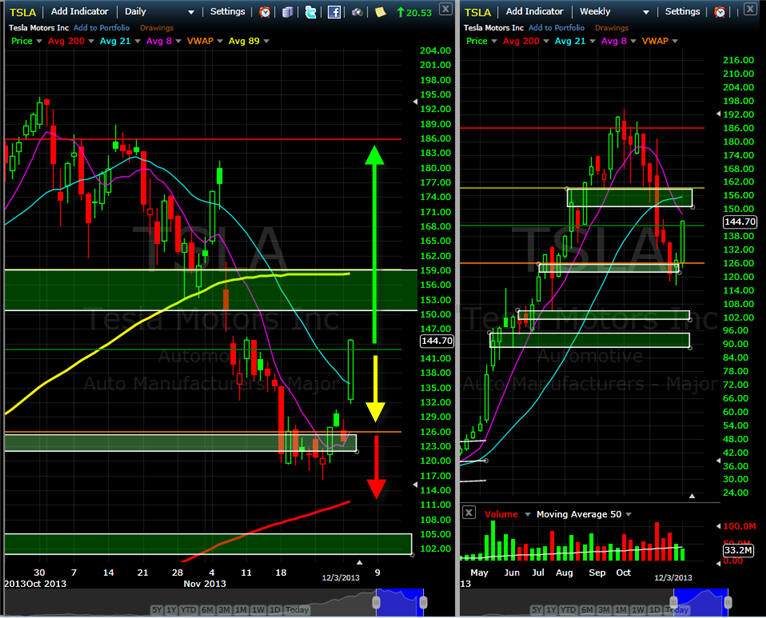Select 1D range in Daily chart
This screenshot has width=766, height=618.
coord(275,610)
